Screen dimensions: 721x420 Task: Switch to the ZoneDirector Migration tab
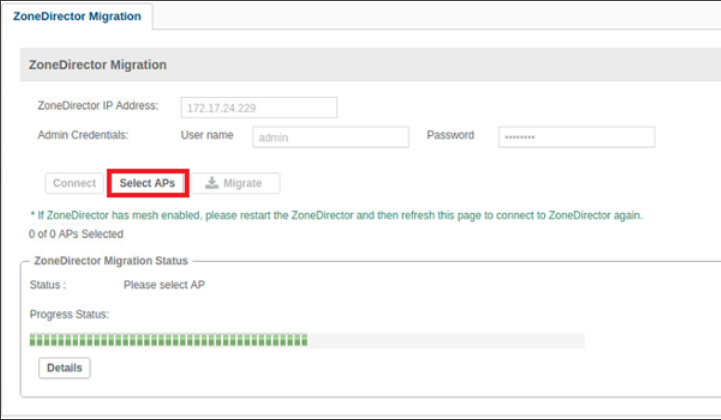click(x=76, y=16)
